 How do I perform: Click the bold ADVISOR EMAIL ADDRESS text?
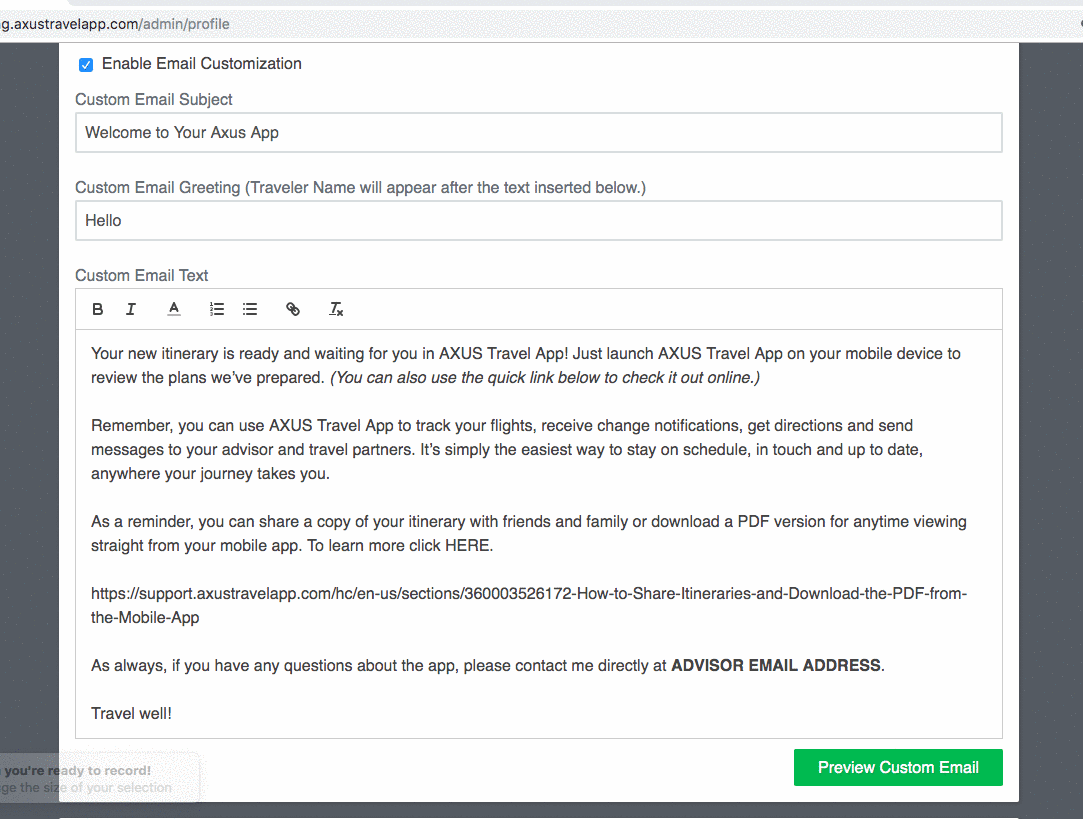[776, 666]
